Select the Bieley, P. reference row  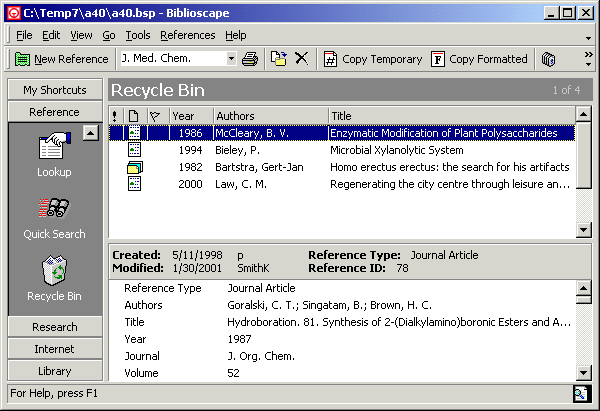point(342,150)
